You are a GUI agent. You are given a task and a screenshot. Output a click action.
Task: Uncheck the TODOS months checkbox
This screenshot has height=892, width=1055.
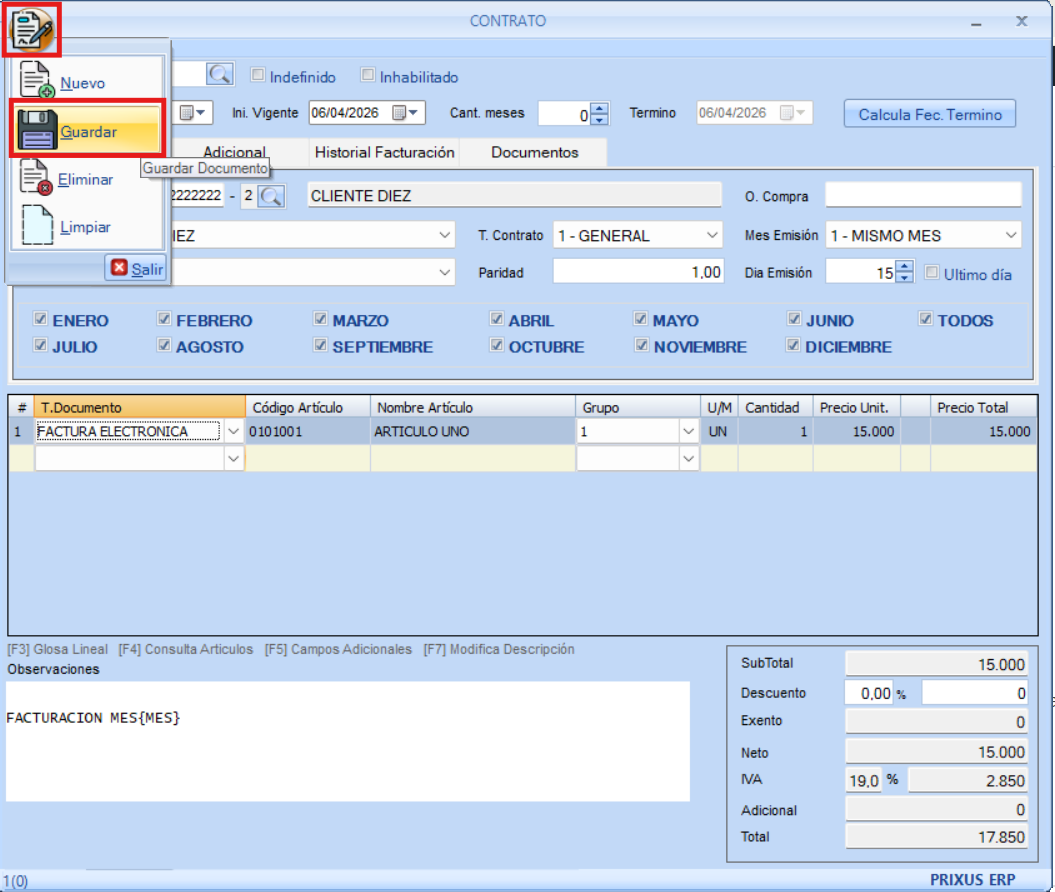click(925, 320)
